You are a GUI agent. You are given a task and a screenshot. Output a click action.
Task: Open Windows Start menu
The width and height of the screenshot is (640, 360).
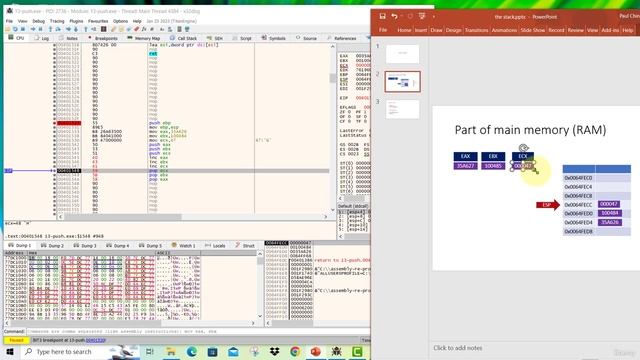(x=10, y=352)
